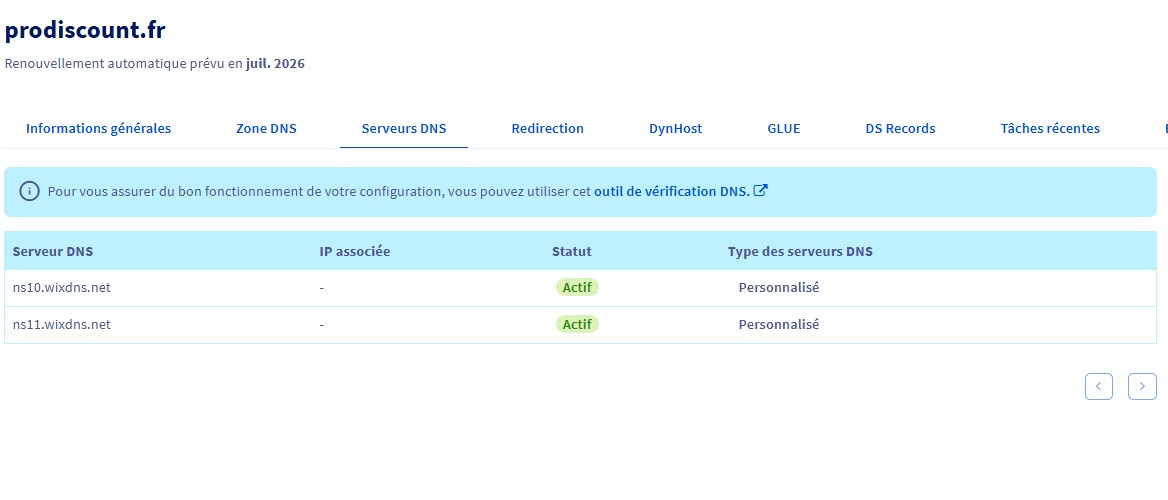This screenshot has width=1168, height=500.
Task: Open the Tâches récentes tab
Action: (1050, 128)
